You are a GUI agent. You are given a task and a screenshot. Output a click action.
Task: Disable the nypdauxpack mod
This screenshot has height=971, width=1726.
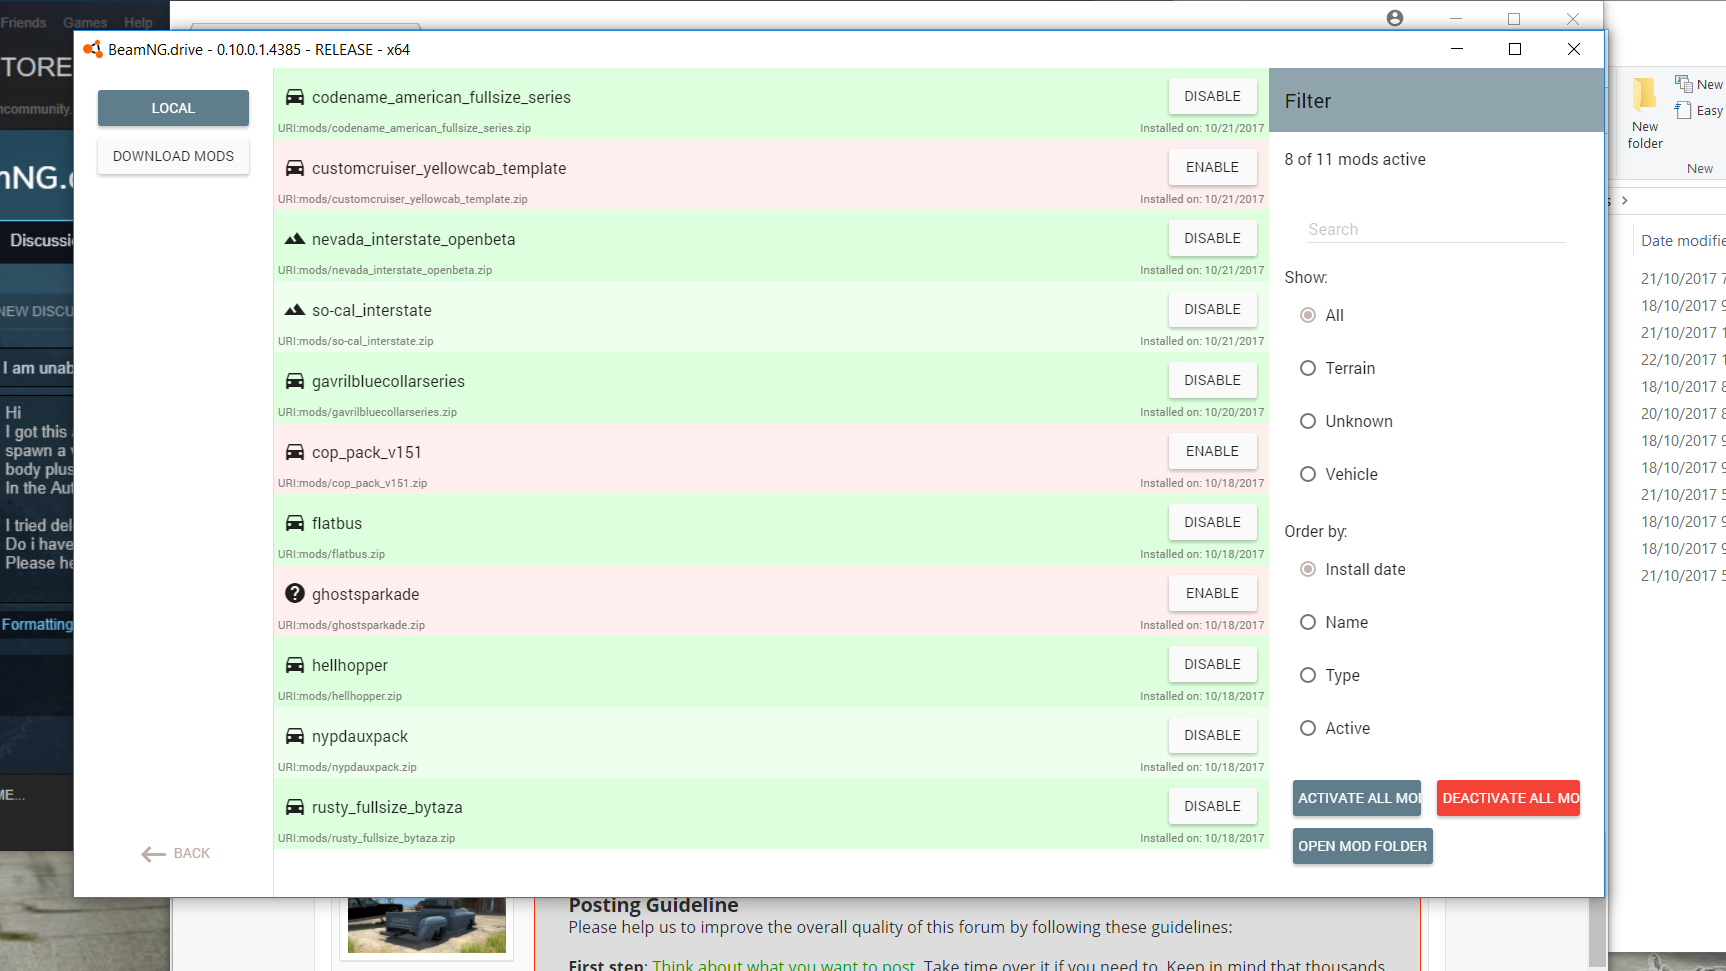[x=1212, y=735]
